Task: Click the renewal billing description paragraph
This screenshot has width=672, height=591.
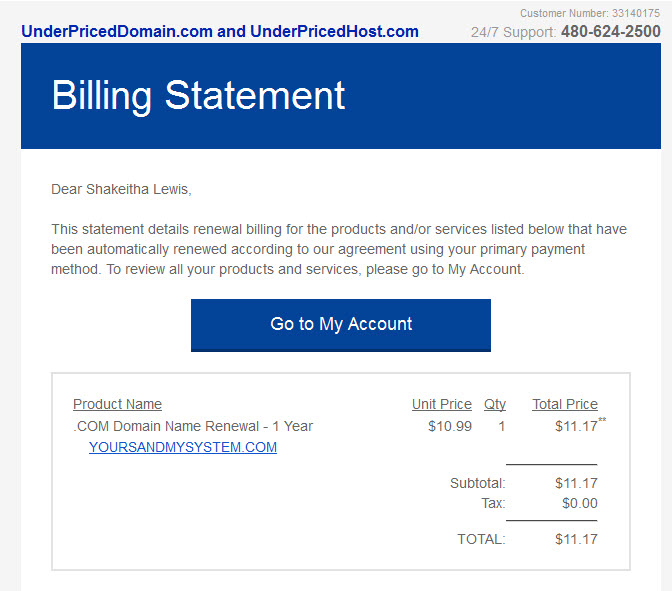Action: 339,249
